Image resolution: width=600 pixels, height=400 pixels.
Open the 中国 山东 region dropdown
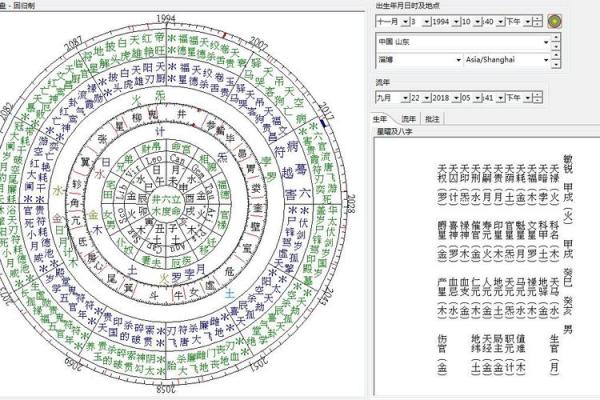pyautogui.click(x=544, y=43)
